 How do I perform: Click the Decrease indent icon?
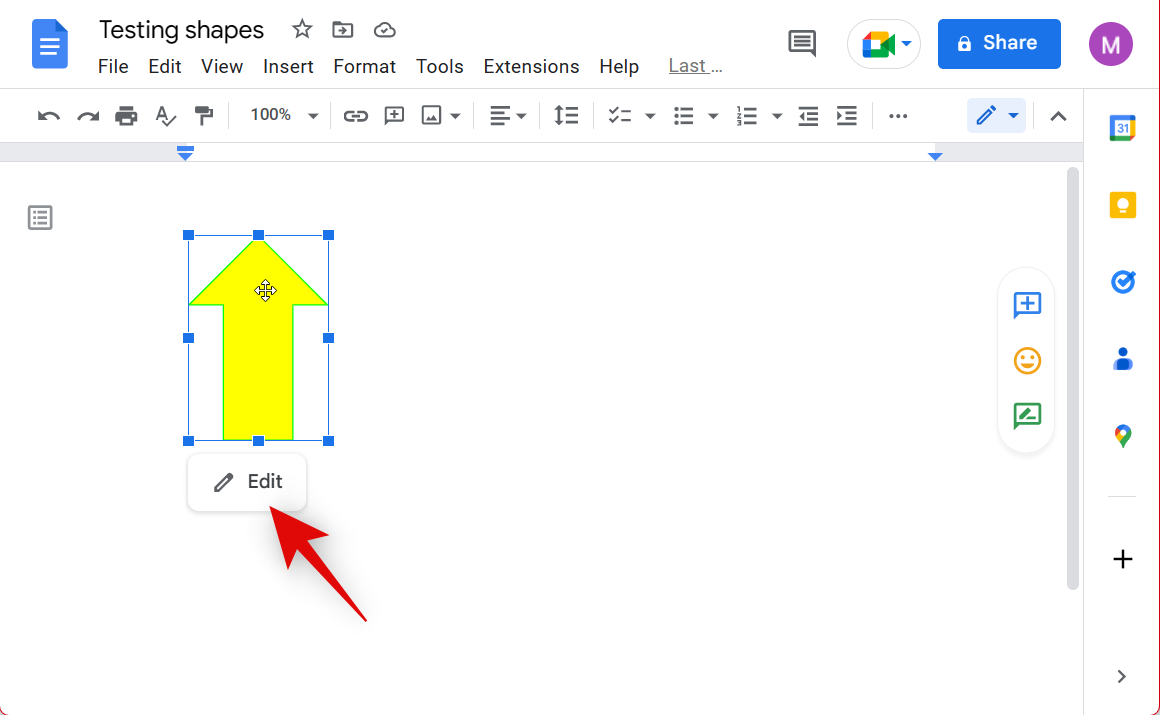coord(808,116)
